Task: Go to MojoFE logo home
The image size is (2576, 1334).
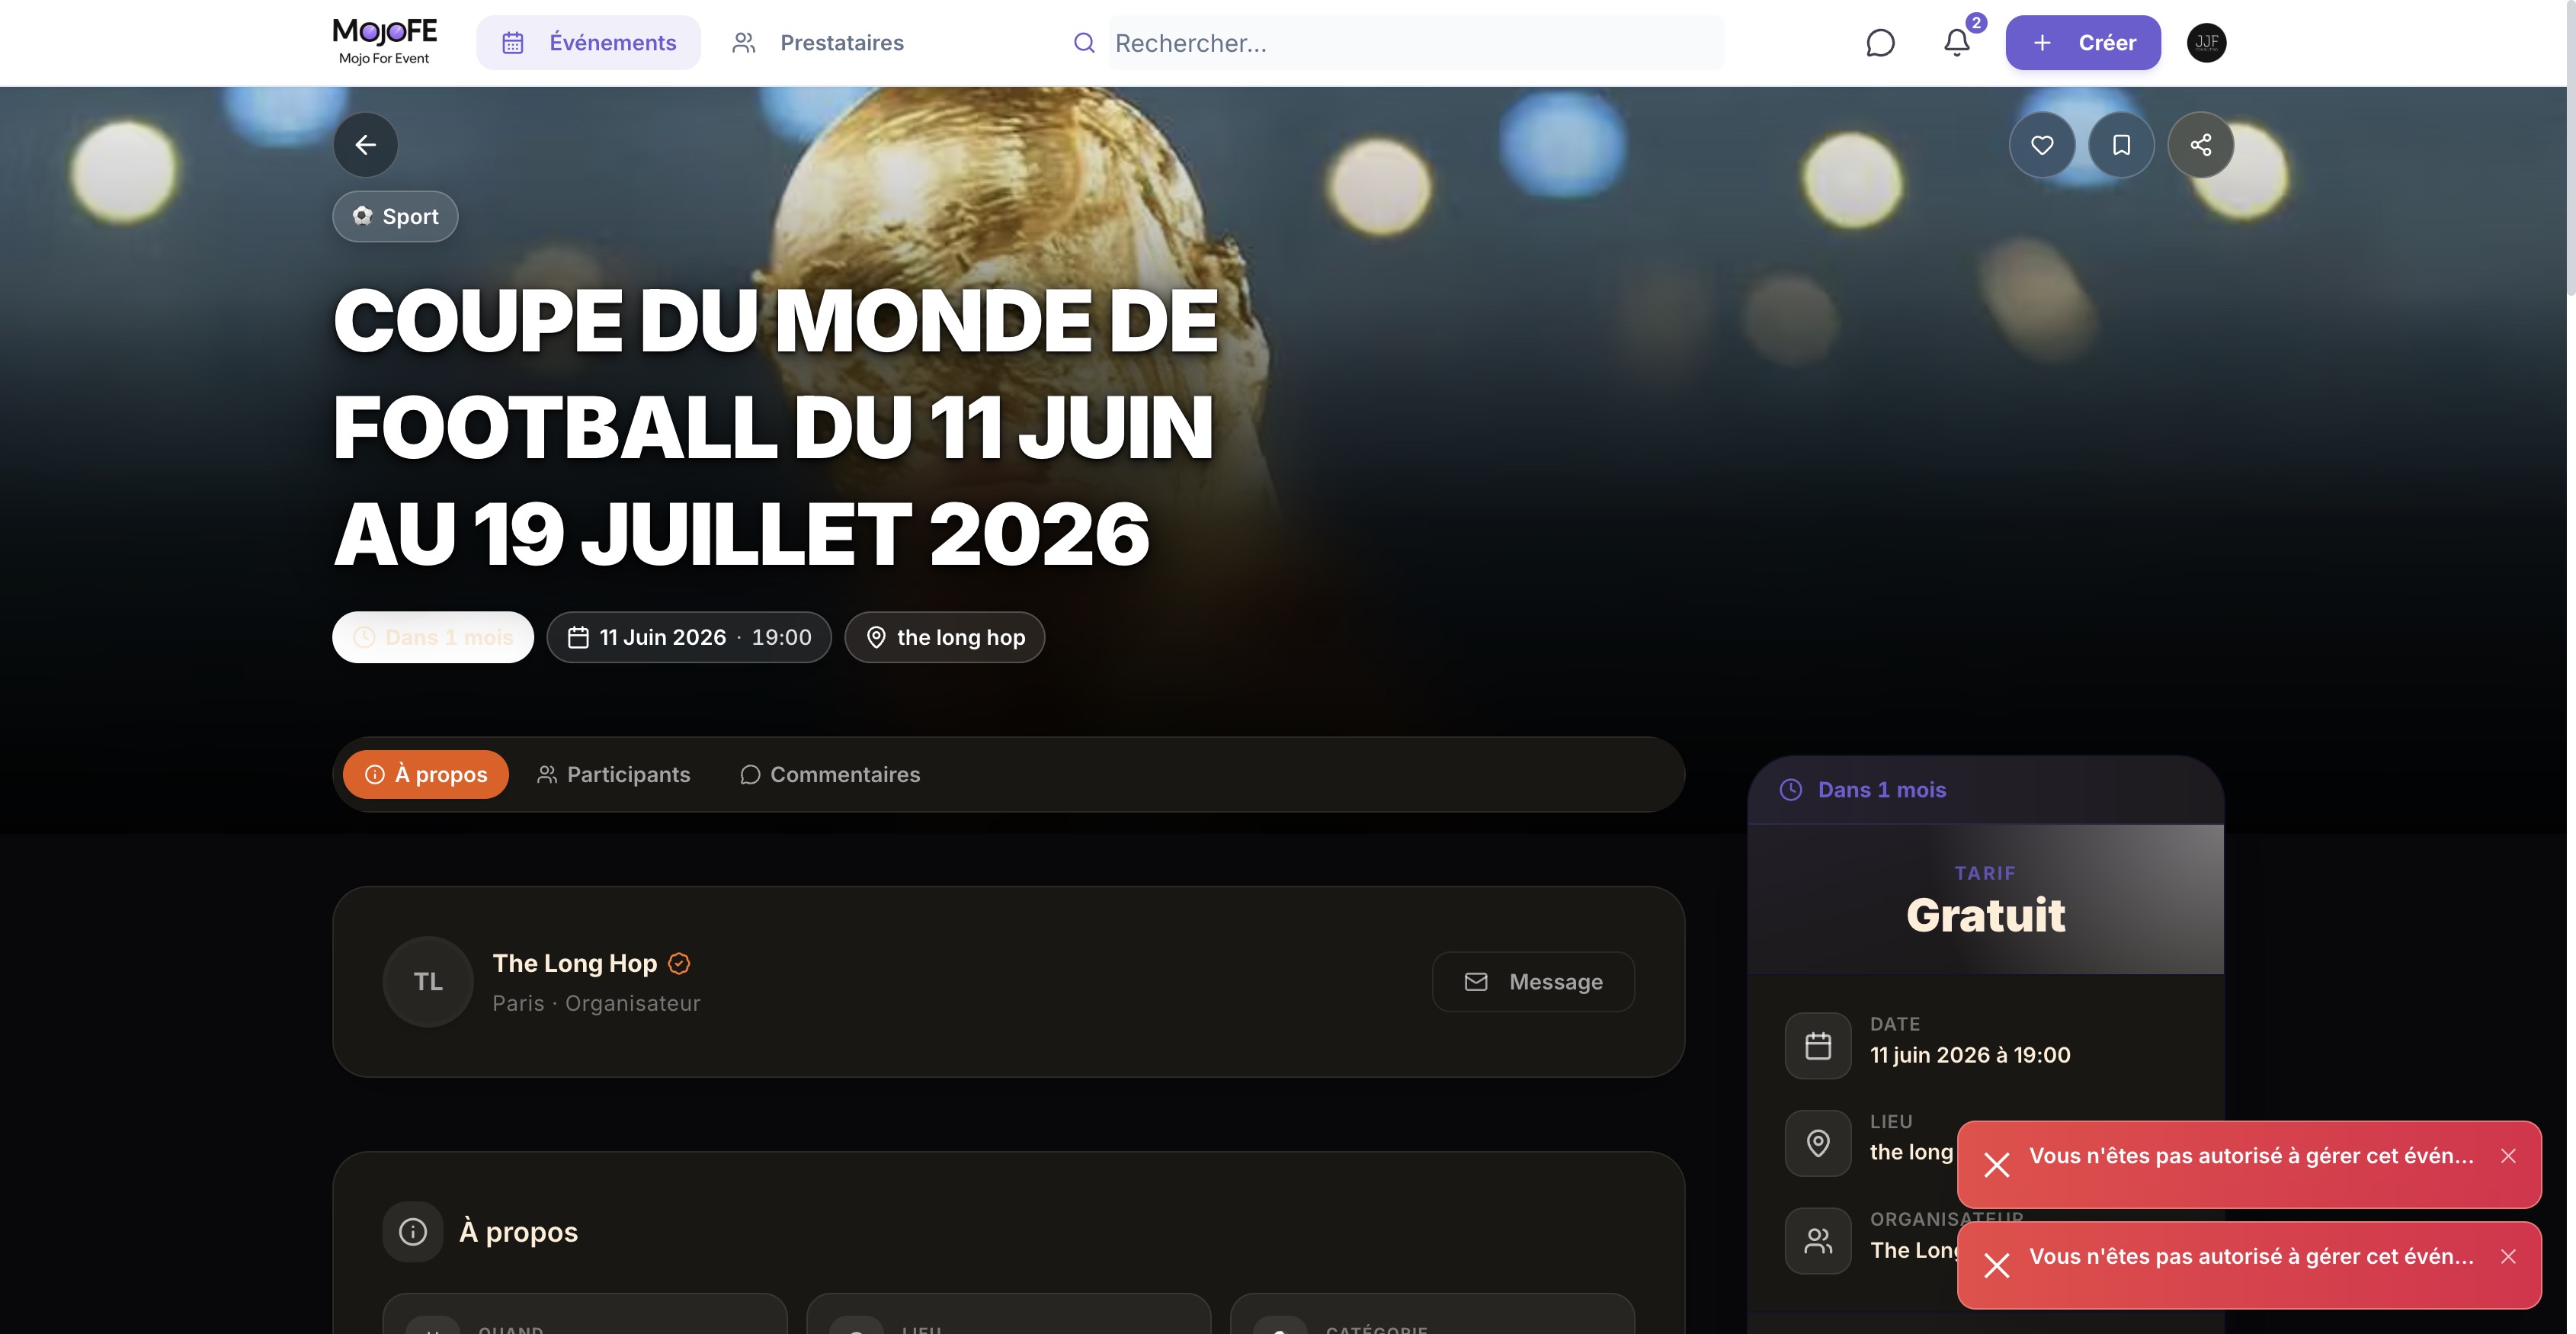Action: click(x=384, y=42)
